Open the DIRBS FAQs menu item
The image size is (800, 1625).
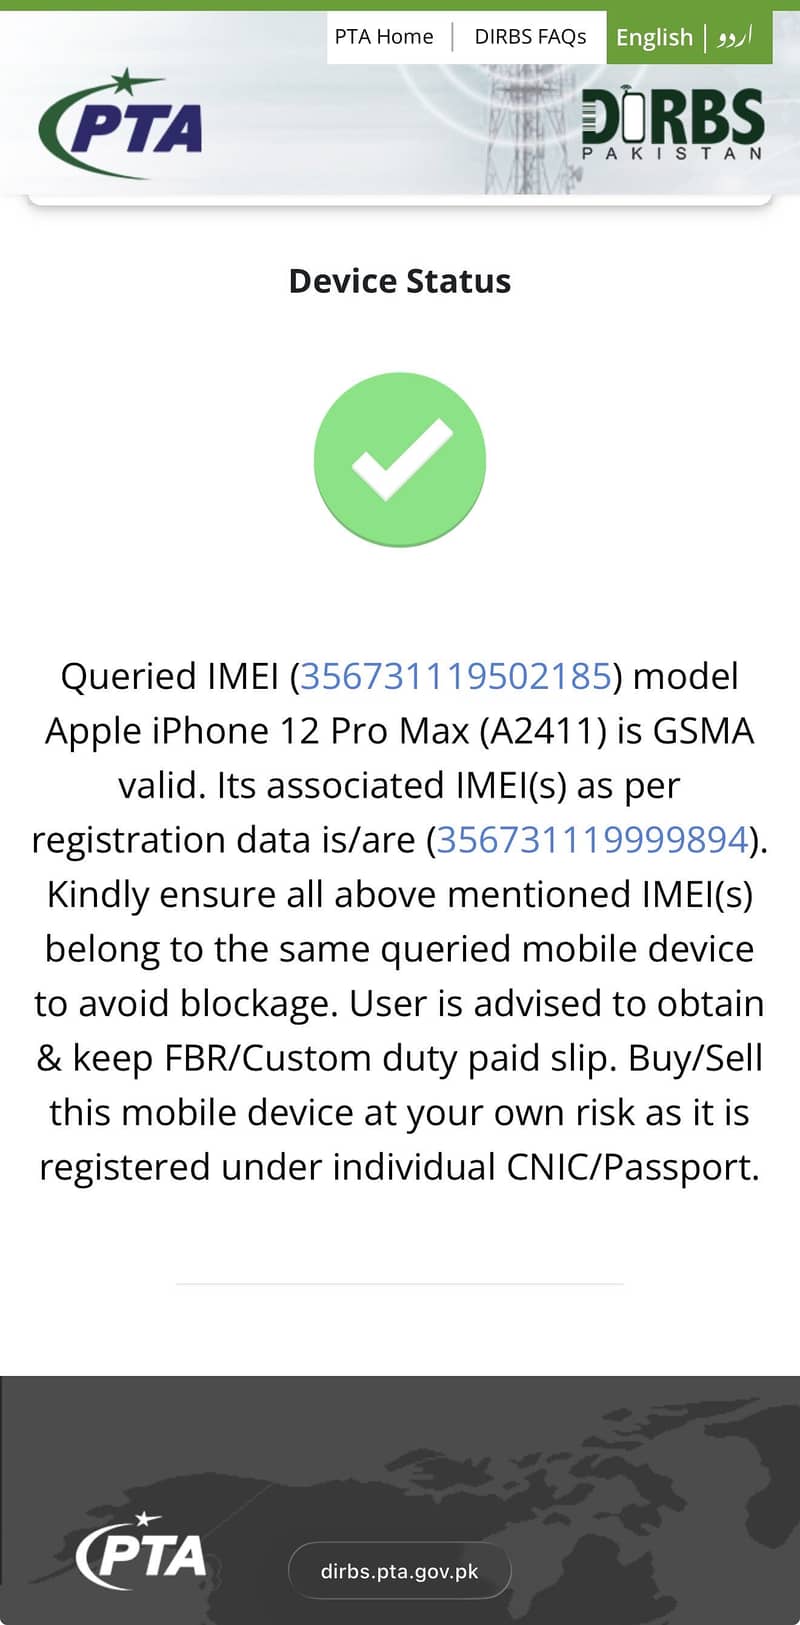(530, 37)
